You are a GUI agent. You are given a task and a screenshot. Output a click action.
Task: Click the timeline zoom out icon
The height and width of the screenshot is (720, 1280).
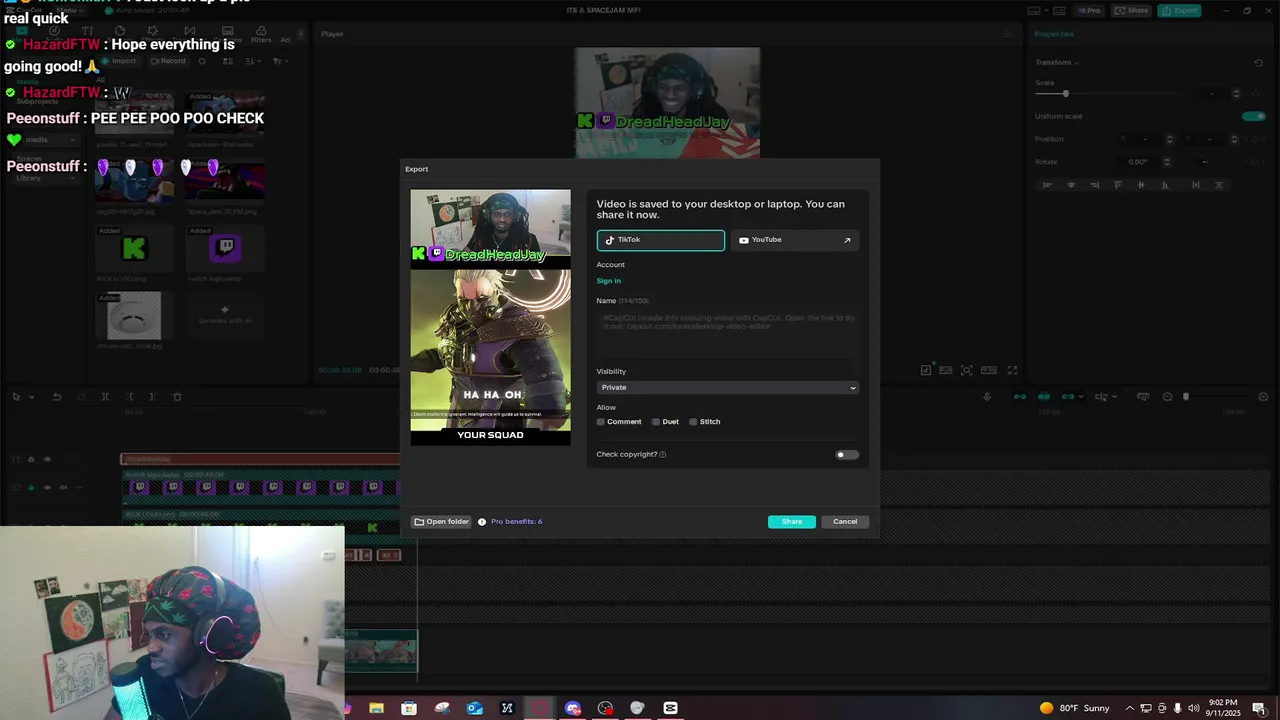coord(1167,397)
